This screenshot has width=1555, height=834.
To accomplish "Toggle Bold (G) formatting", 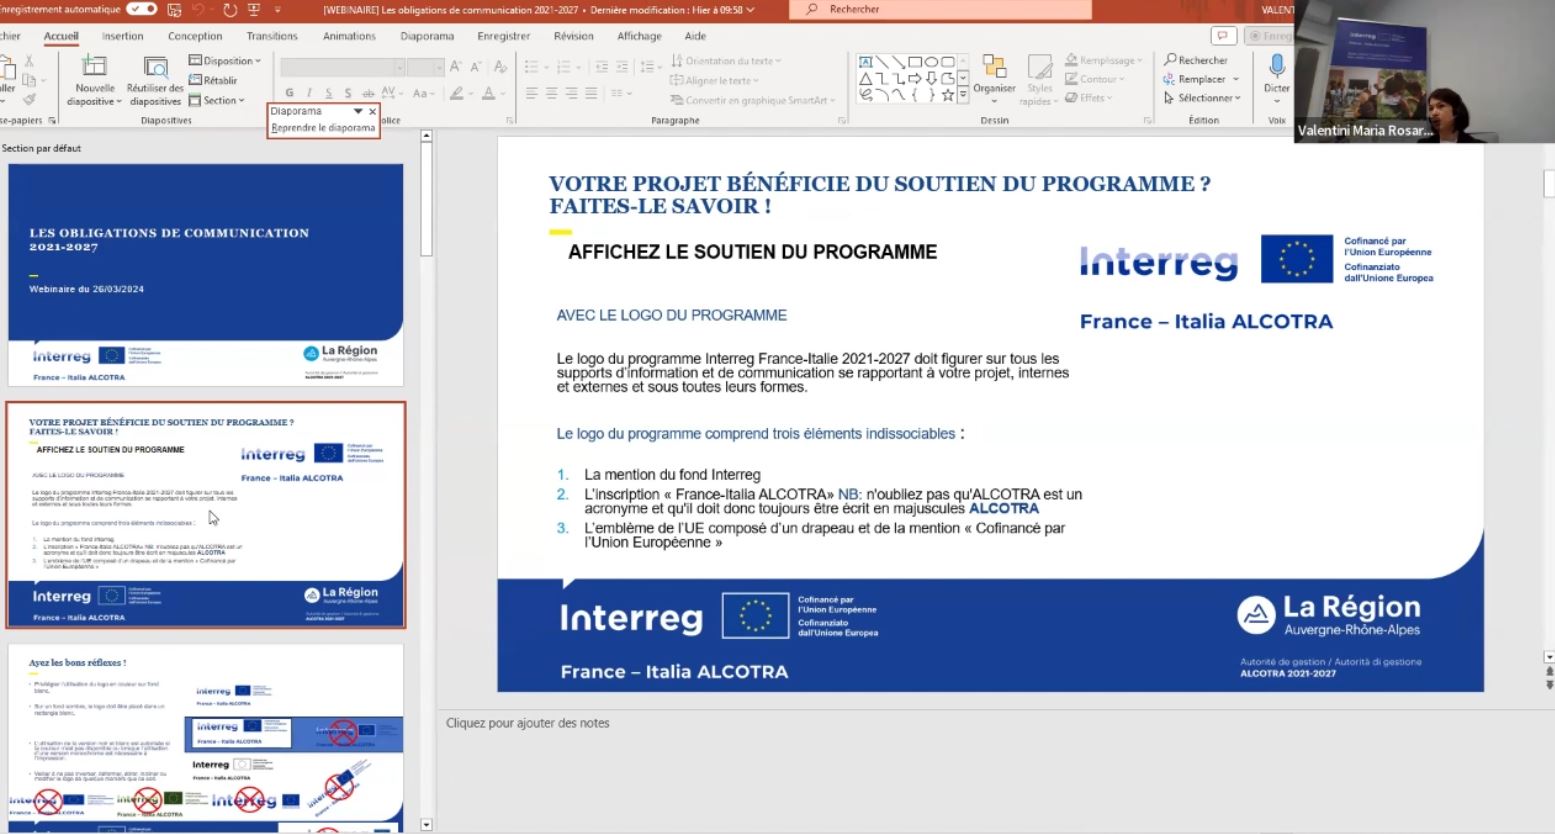I will [289, 93].
